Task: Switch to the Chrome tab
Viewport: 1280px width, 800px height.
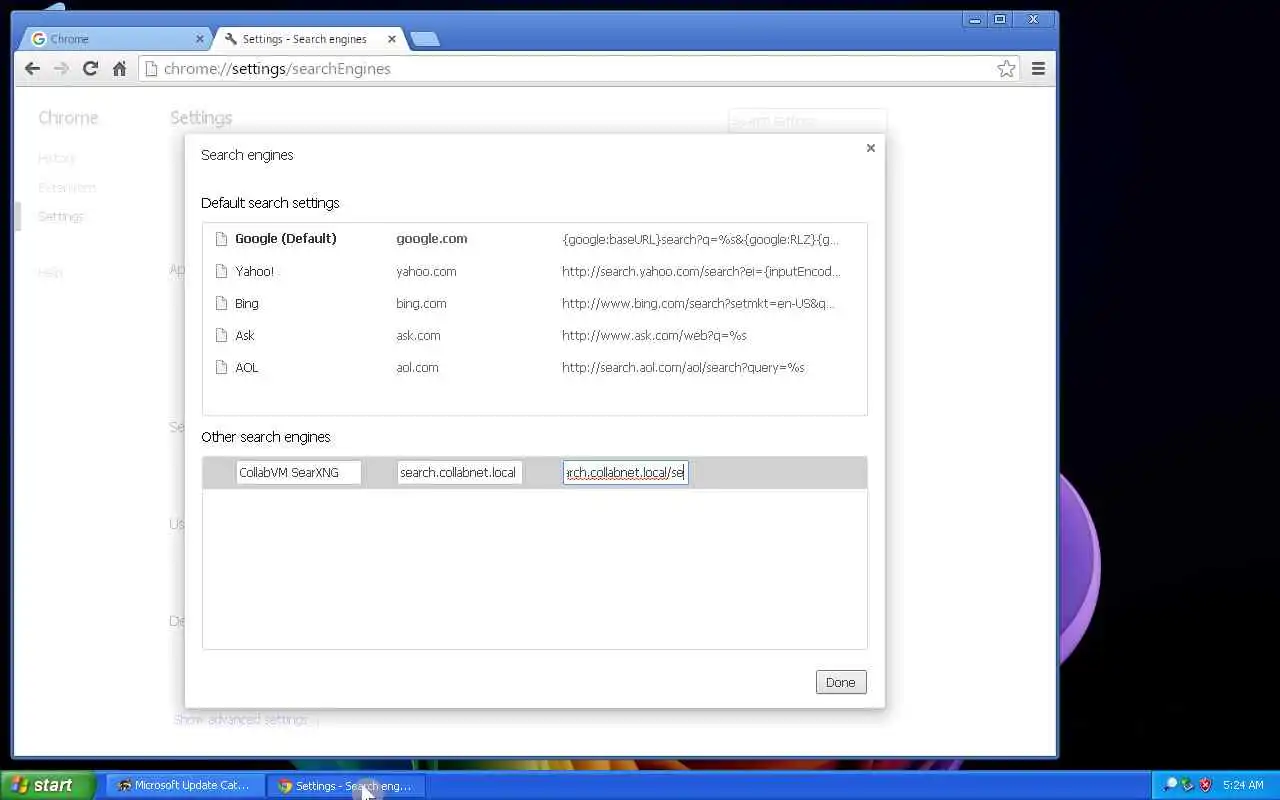Action: tap(115, 39)
